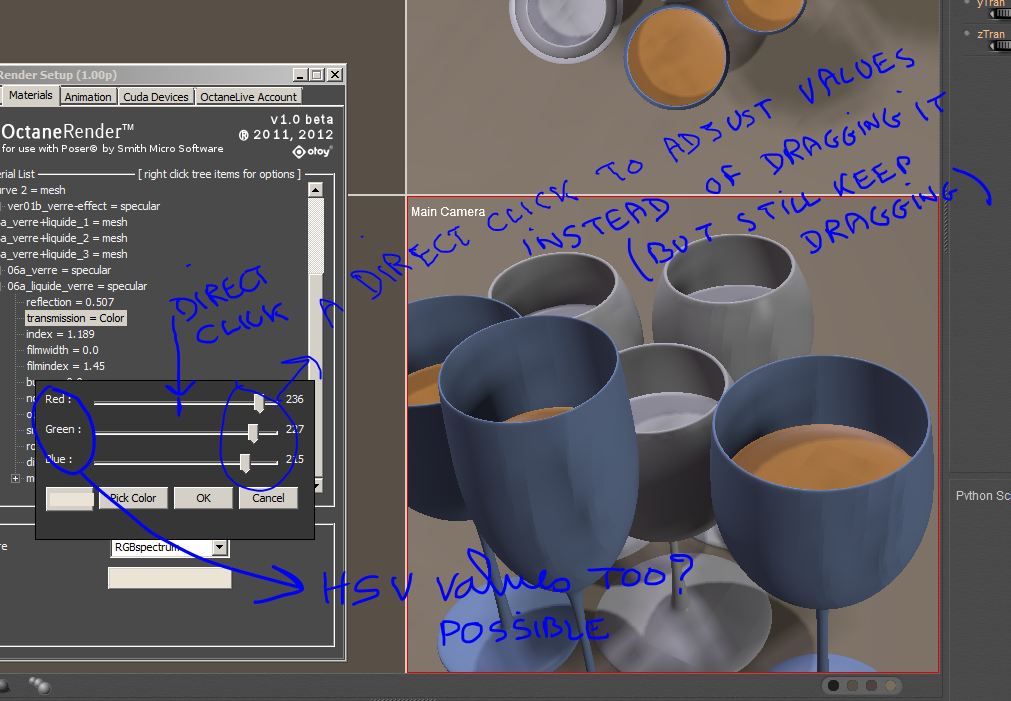Click the three-spheres icon at bottom left
Image resolution: width=1011 pixels, height=701 pixels.
click(39, 685)
